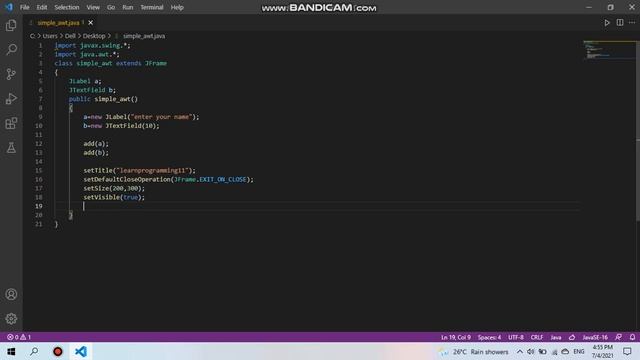
Task: Open the volume speaker tray icon
Action: 531,351
